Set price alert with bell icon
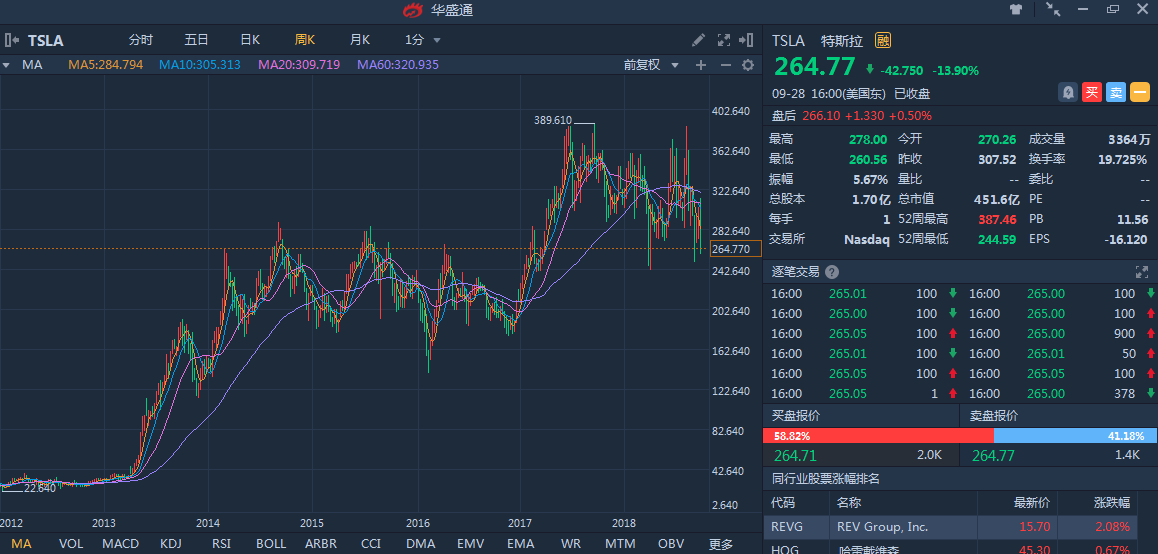 coord(1068,92)
